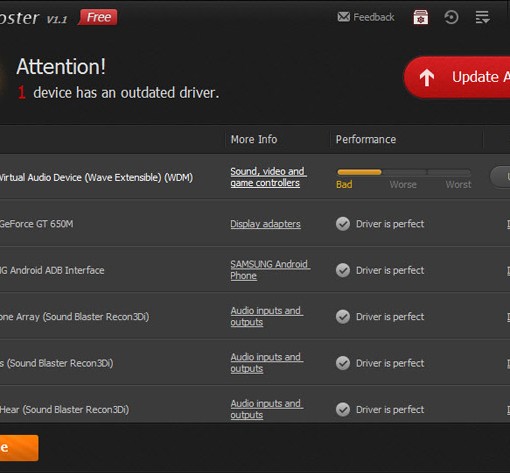Click the red outdated device count 1

[22, 92]
